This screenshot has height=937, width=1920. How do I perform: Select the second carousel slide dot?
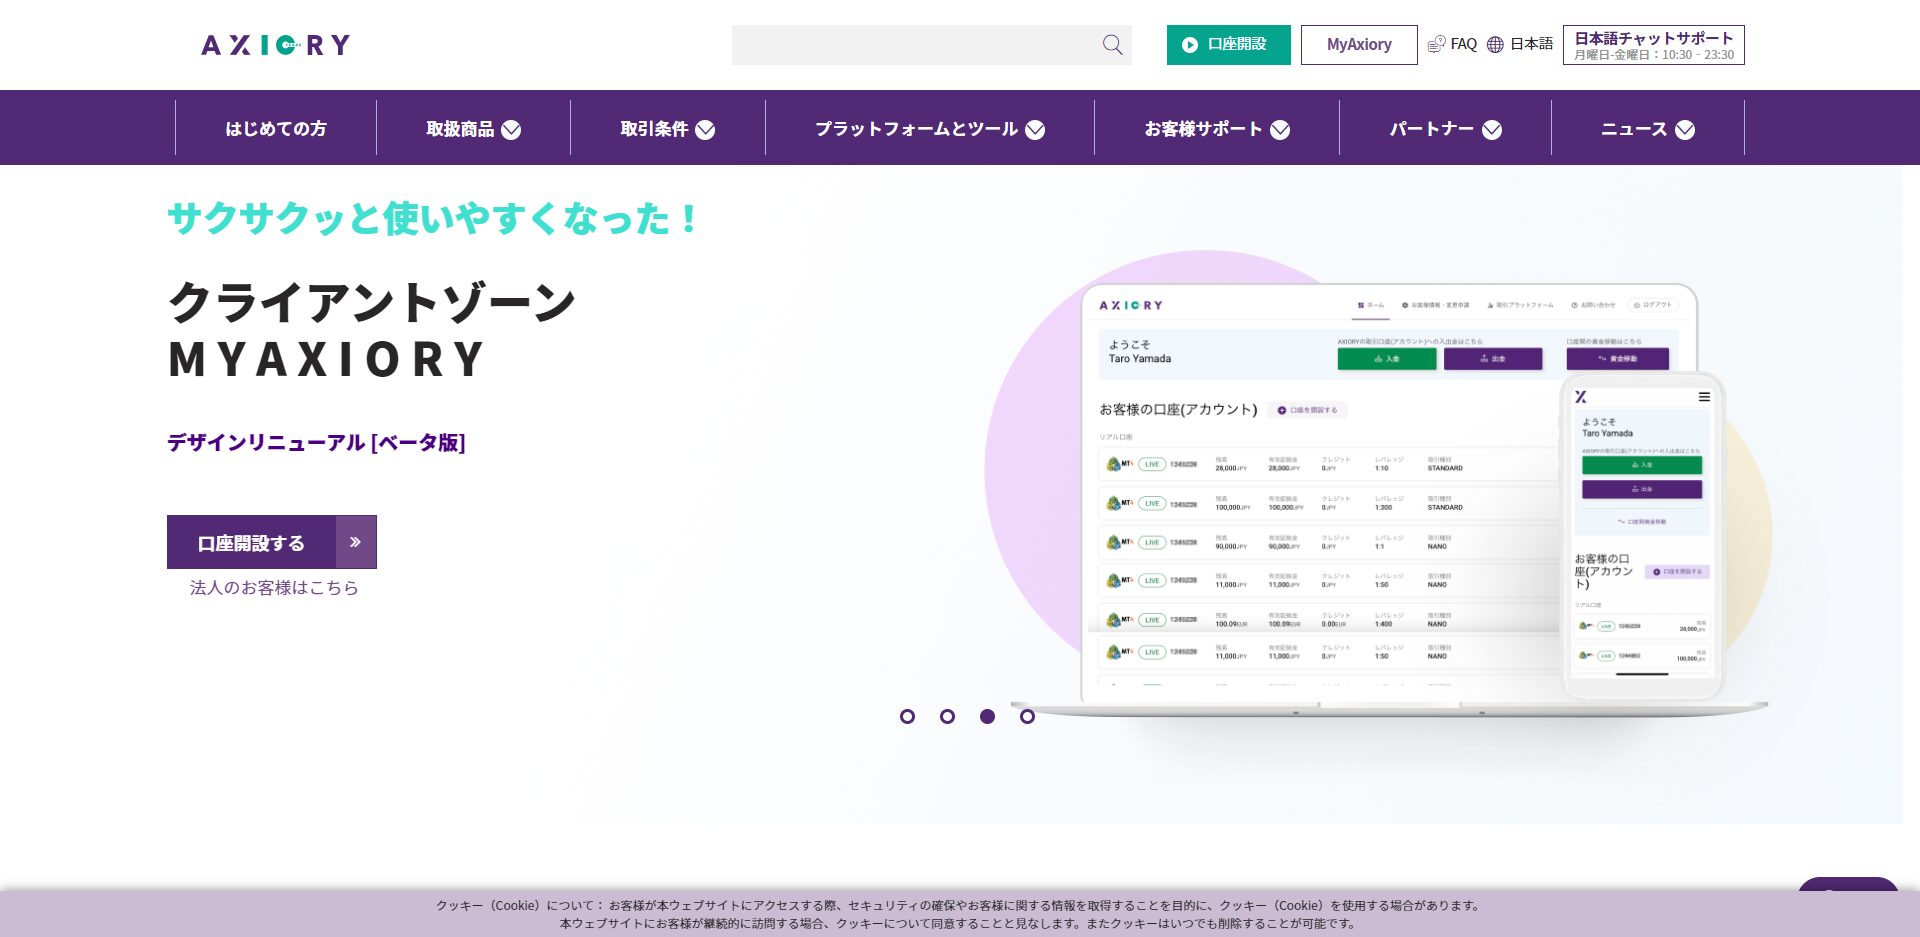click(x=947, y=716)
